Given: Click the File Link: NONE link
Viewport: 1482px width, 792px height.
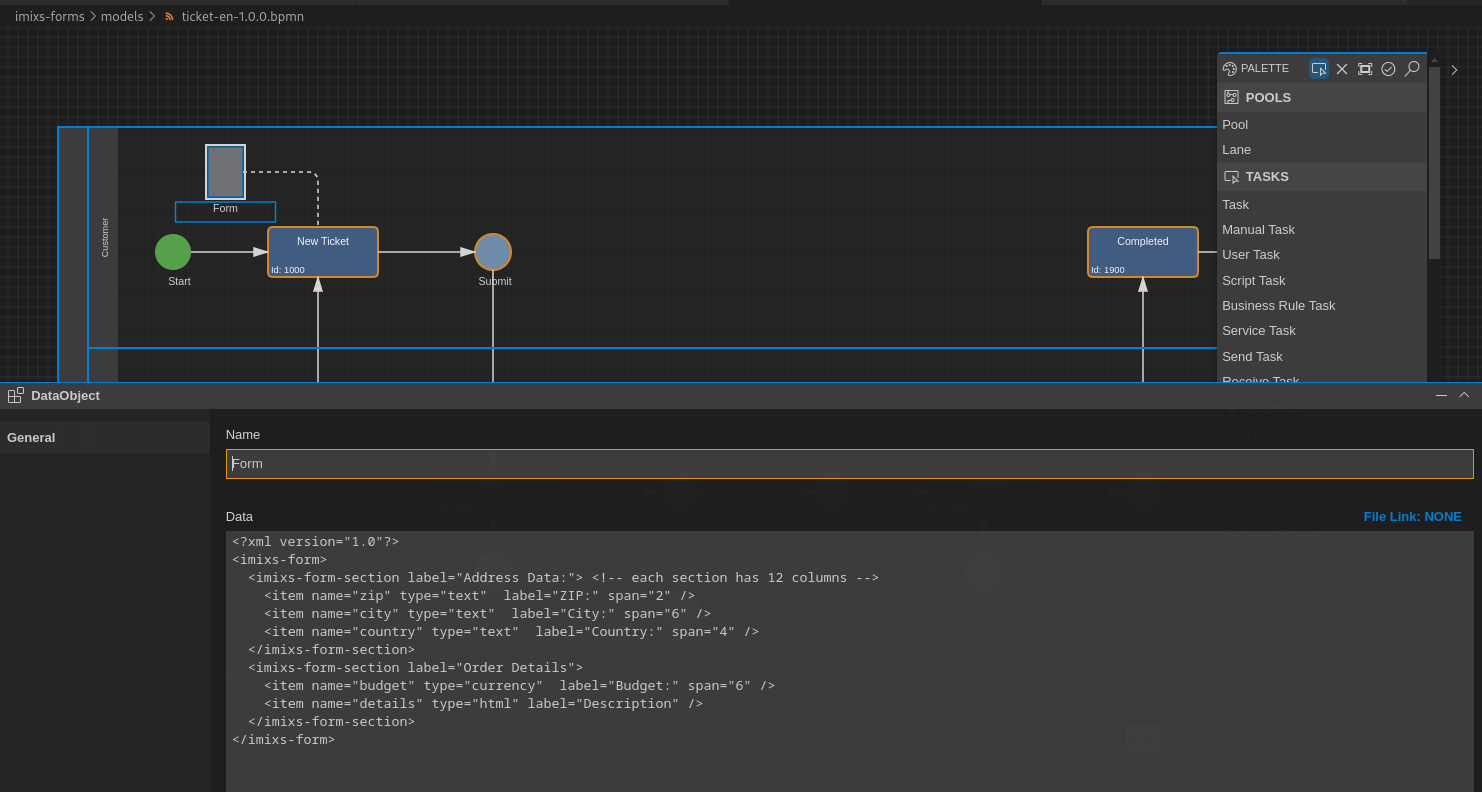Looking at the screenshot, I should 1412,517.
